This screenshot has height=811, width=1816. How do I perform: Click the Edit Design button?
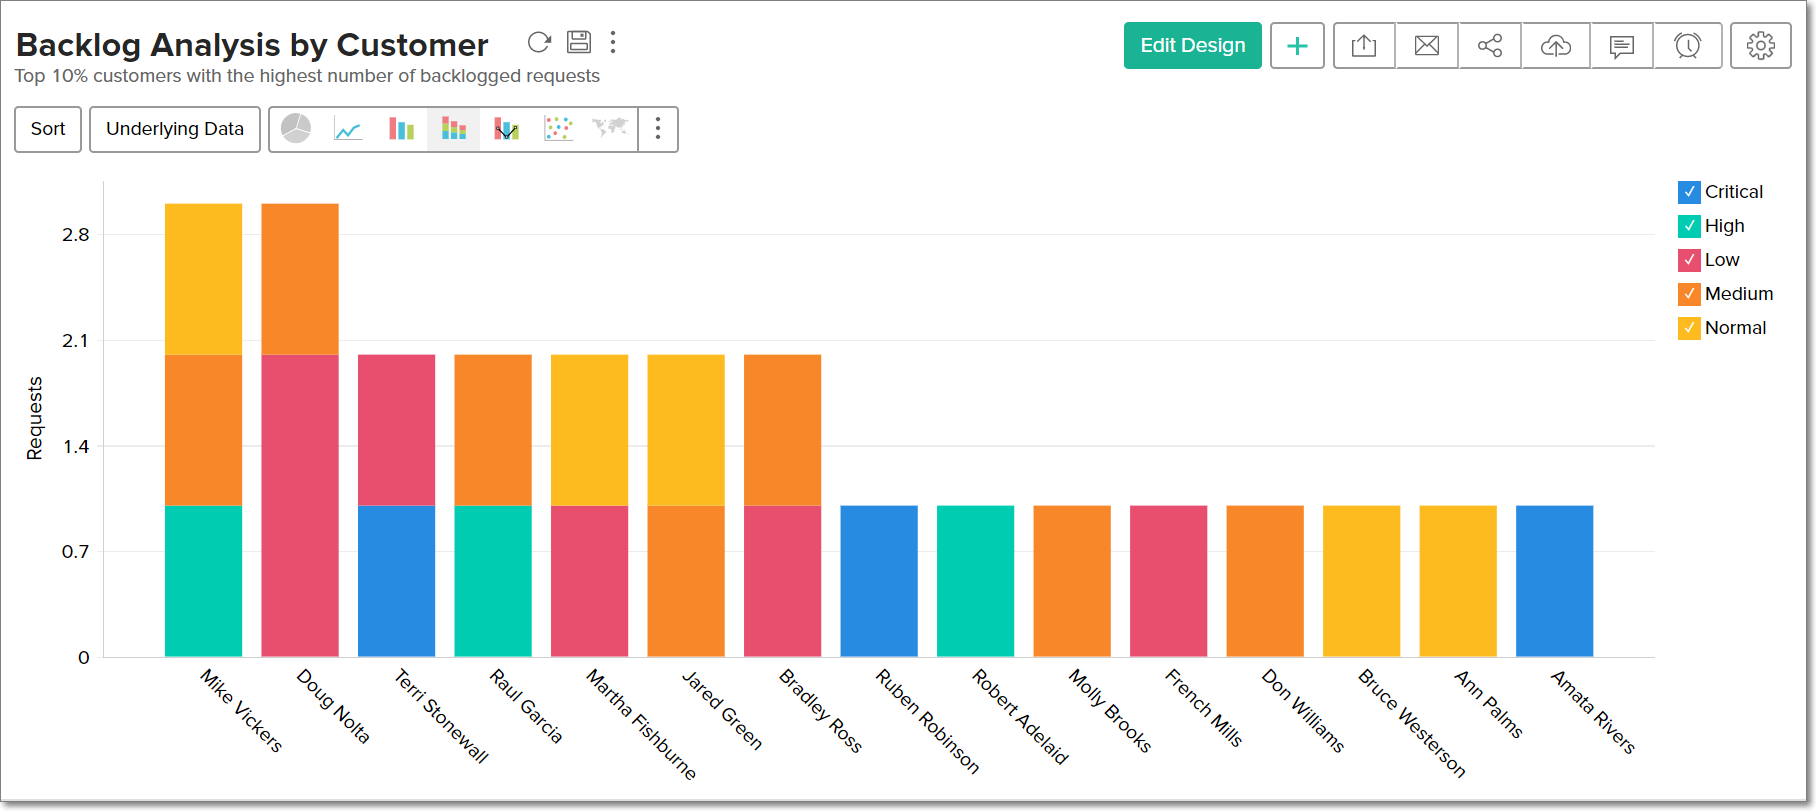[1192, 46]
